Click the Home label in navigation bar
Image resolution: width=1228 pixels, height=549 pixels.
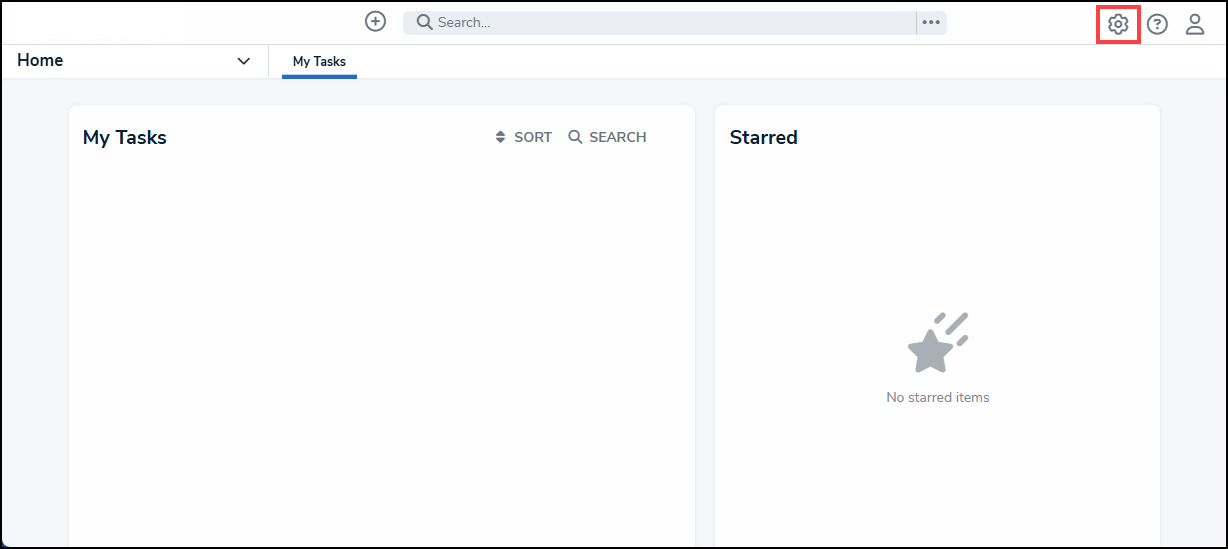[x=40, y=60]
